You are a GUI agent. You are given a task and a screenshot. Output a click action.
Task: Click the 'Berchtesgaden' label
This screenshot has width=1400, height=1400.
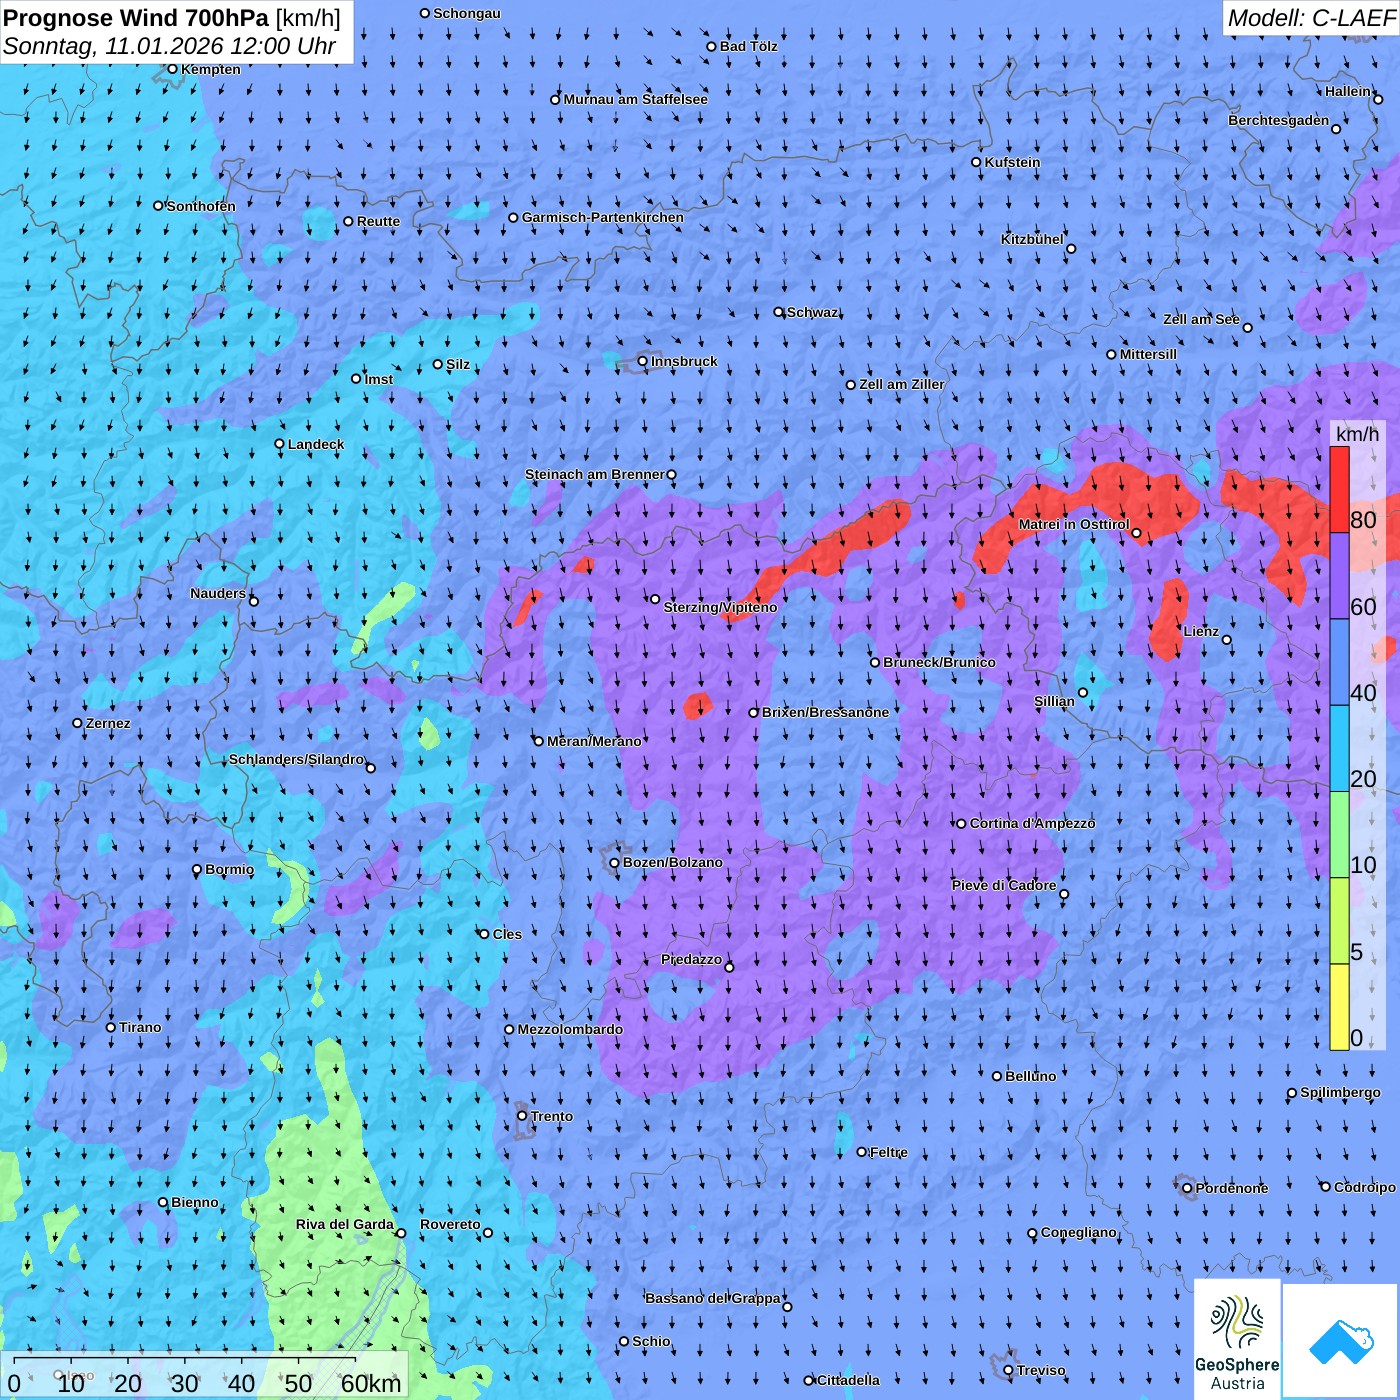[1279, 120]
